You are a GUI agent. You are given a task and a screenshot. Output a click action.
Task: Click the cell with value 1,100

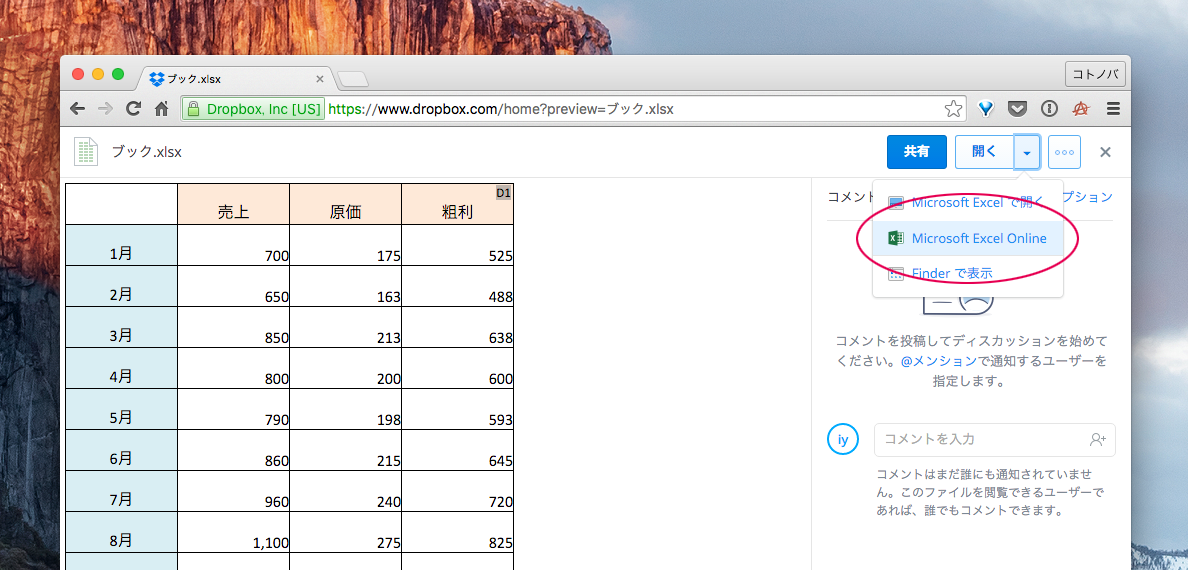[x=233, y=531]
